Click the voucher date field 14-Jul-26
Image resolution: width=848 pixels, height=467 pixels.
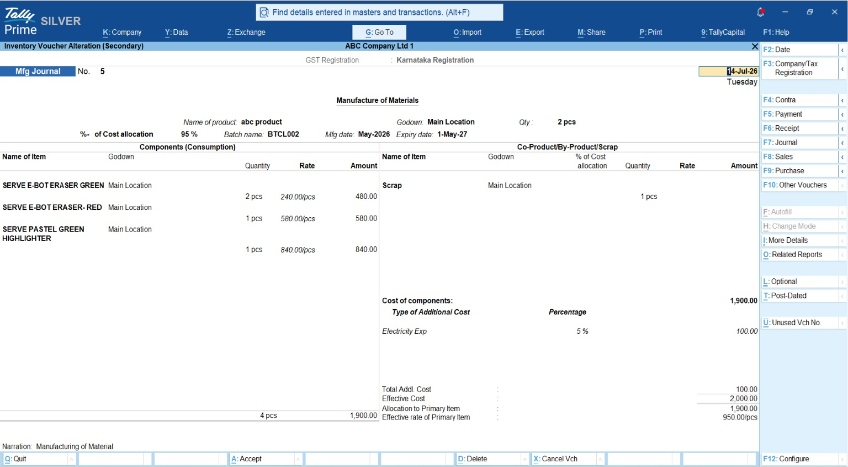point(728,71)
